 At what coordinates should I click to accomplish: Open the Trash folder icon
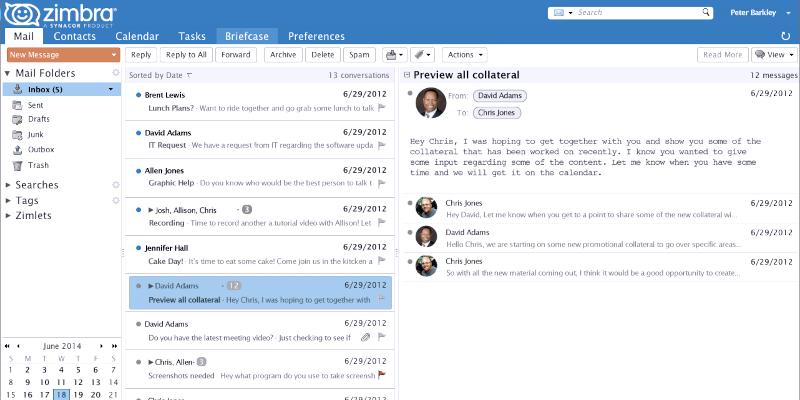(x=18, y=165)
